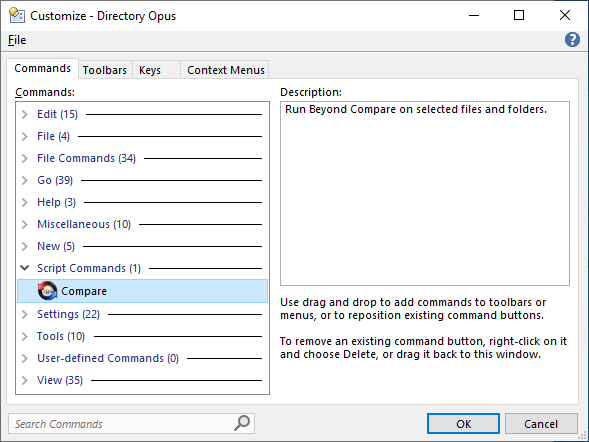Select the Settings (22) label
This screenshot has height=442, width=589.
68,314
